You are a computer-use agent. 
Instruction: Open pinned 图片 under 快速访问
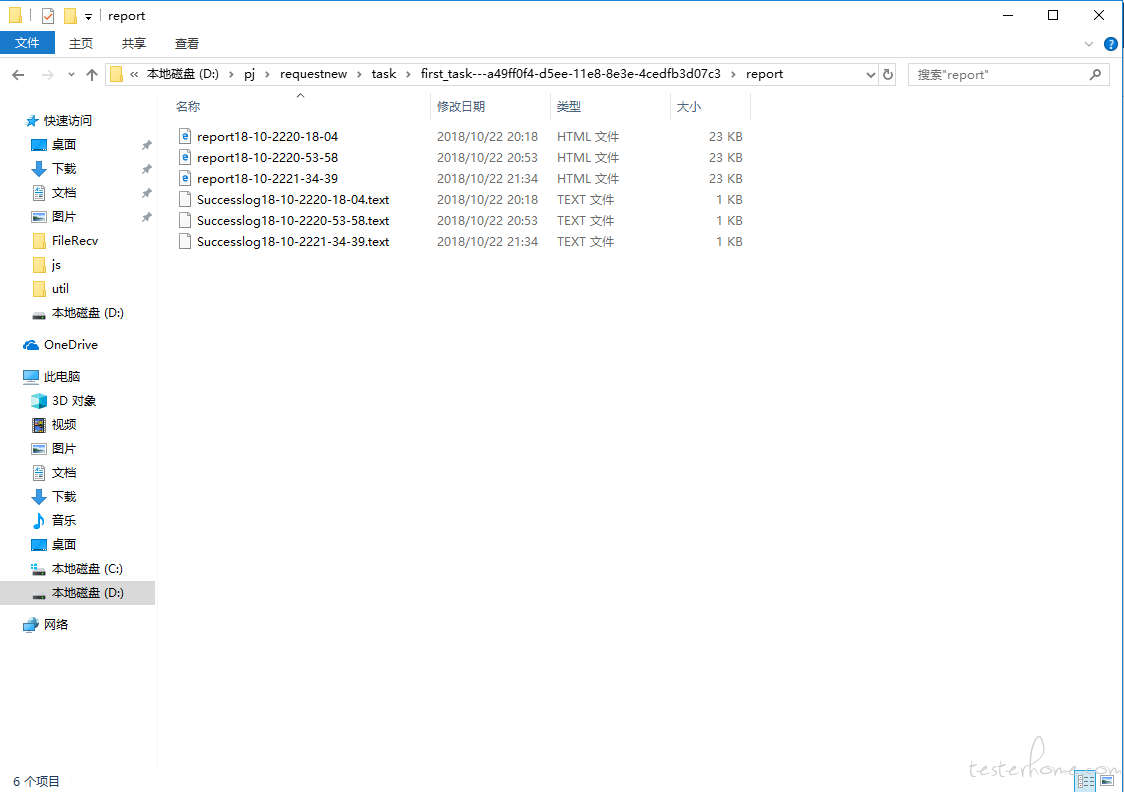coord(64,216)
